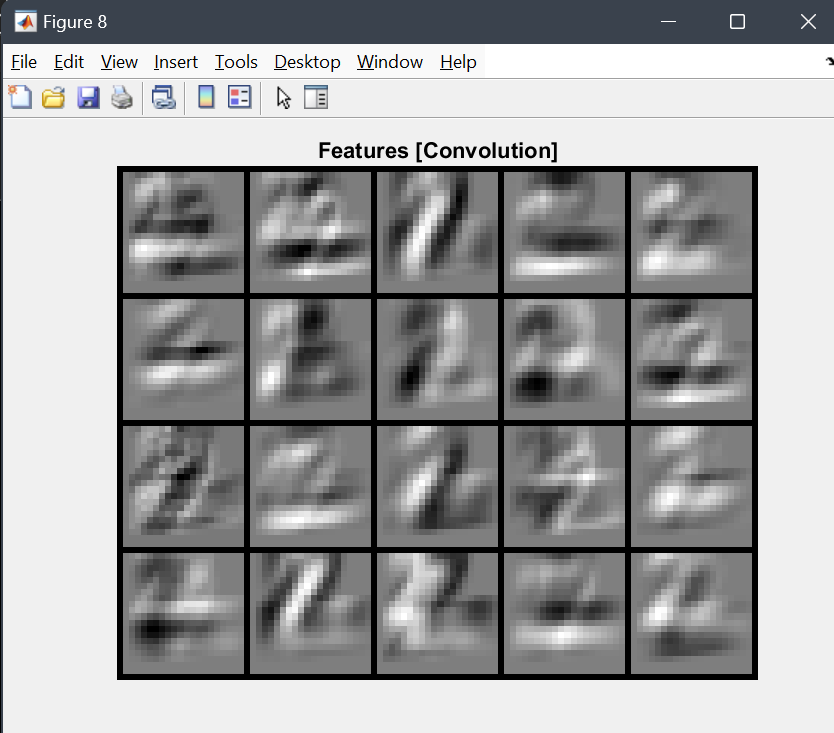Open the View menu
834x733 pixels.
[x=119, y=62]
